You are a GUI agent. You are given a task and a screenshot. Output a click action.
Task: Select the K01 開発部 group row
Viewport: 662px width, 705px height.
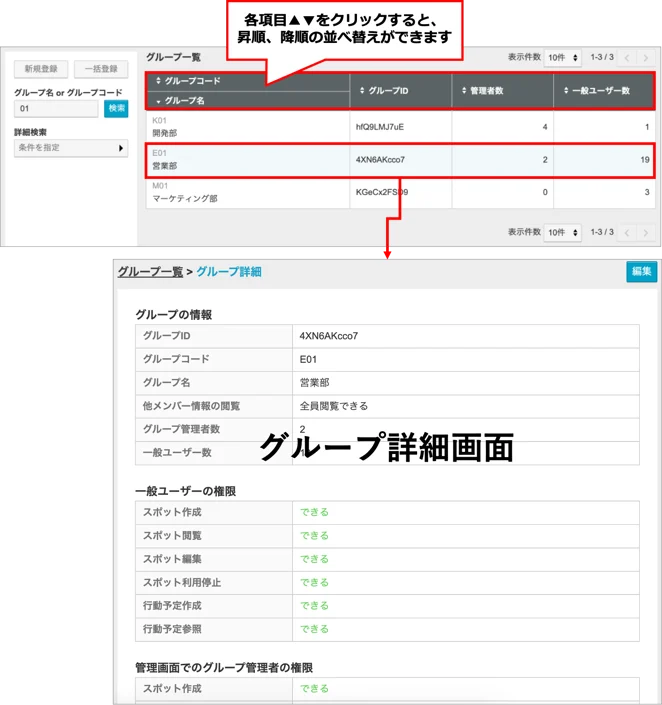[x=400, y=127]
